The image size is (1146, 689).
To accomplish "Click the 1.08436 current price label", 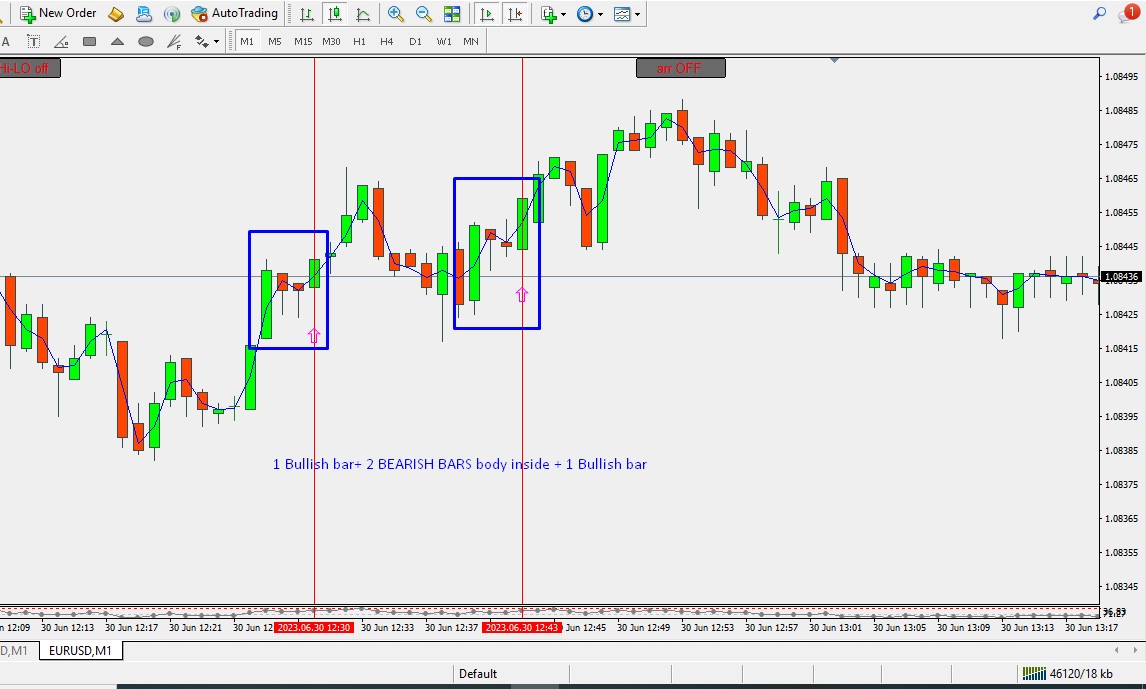I will tap(1122, 277).
